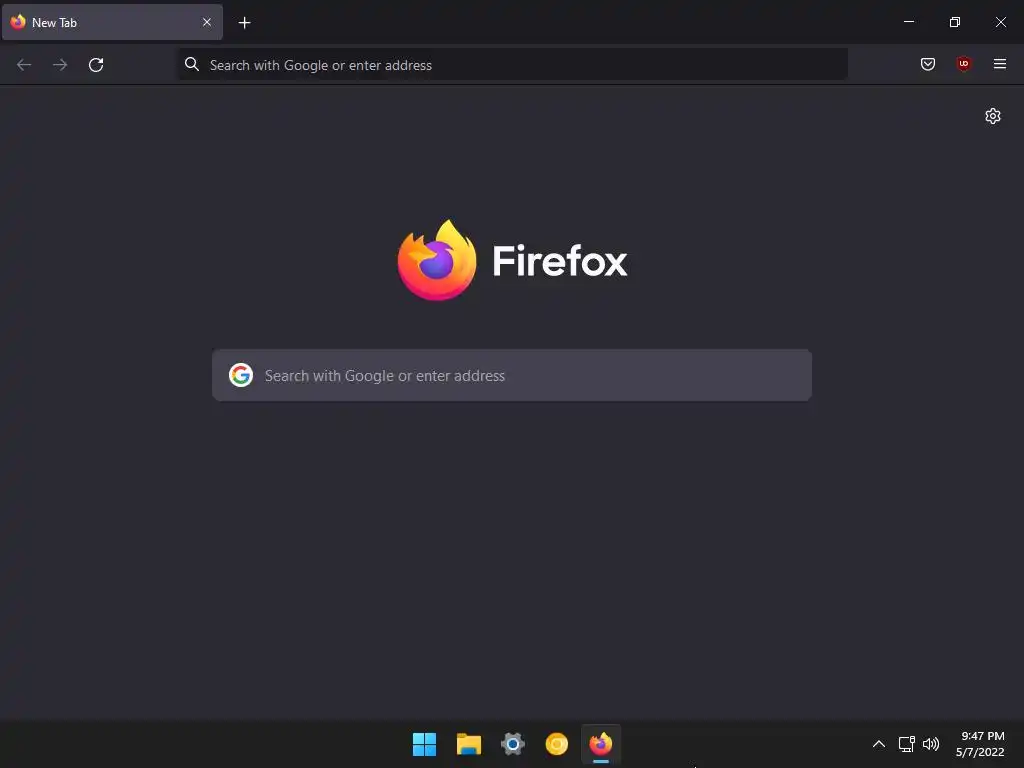This screenshot has height=768, width=1024.
Task: Open network status tray icon
Action: click(906, 744)
